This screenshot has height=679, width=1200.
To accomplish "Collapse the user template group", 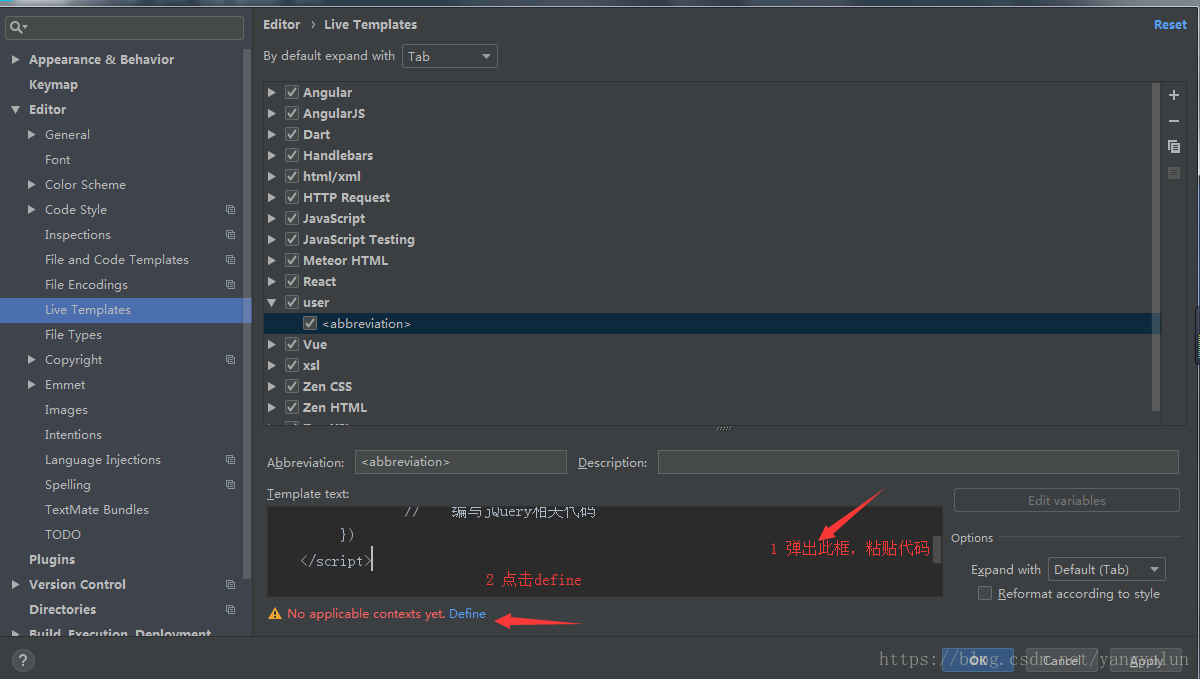I will coord(272,302).
